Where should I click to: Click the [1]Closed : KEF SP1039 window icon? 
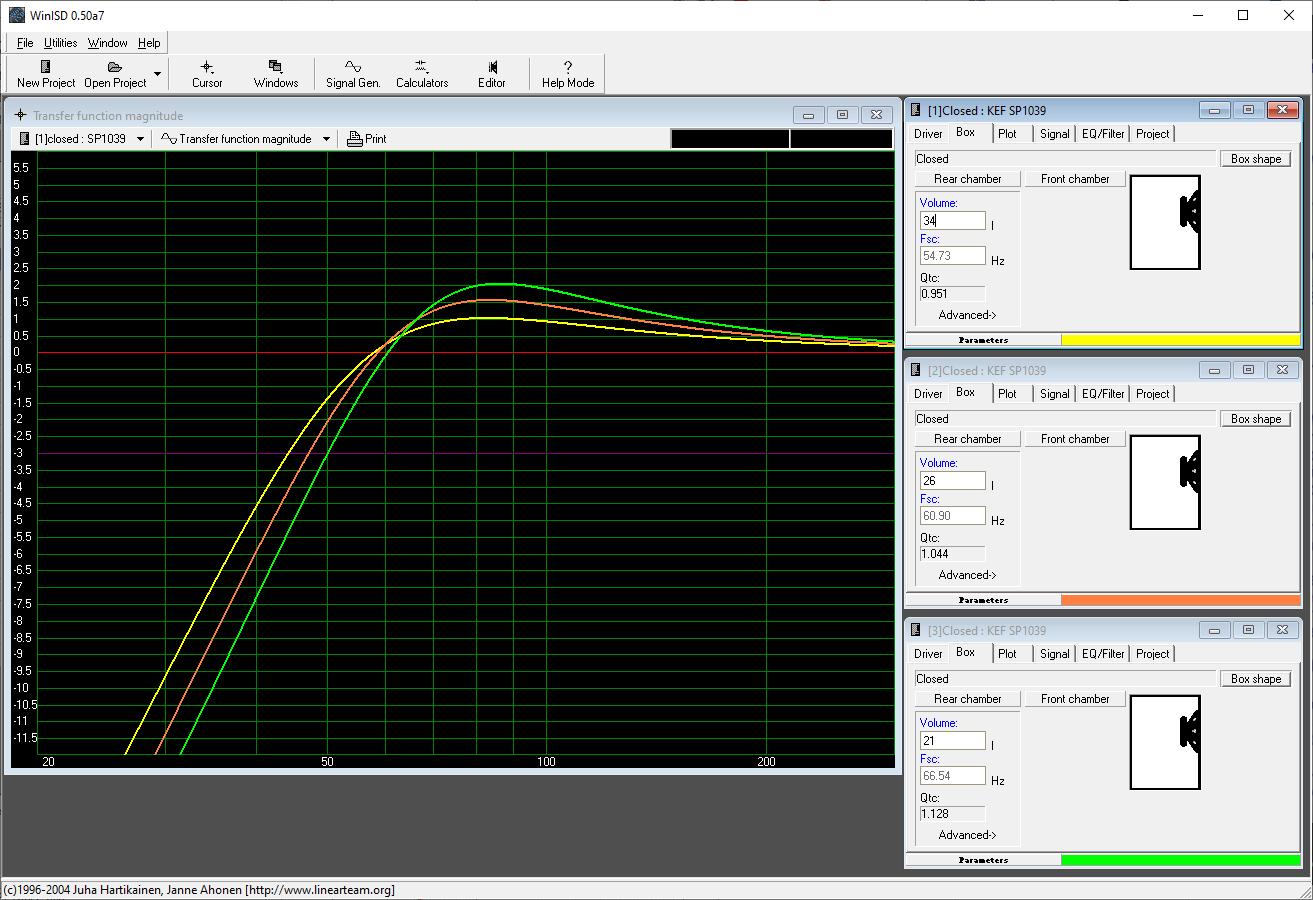(917, 110)
